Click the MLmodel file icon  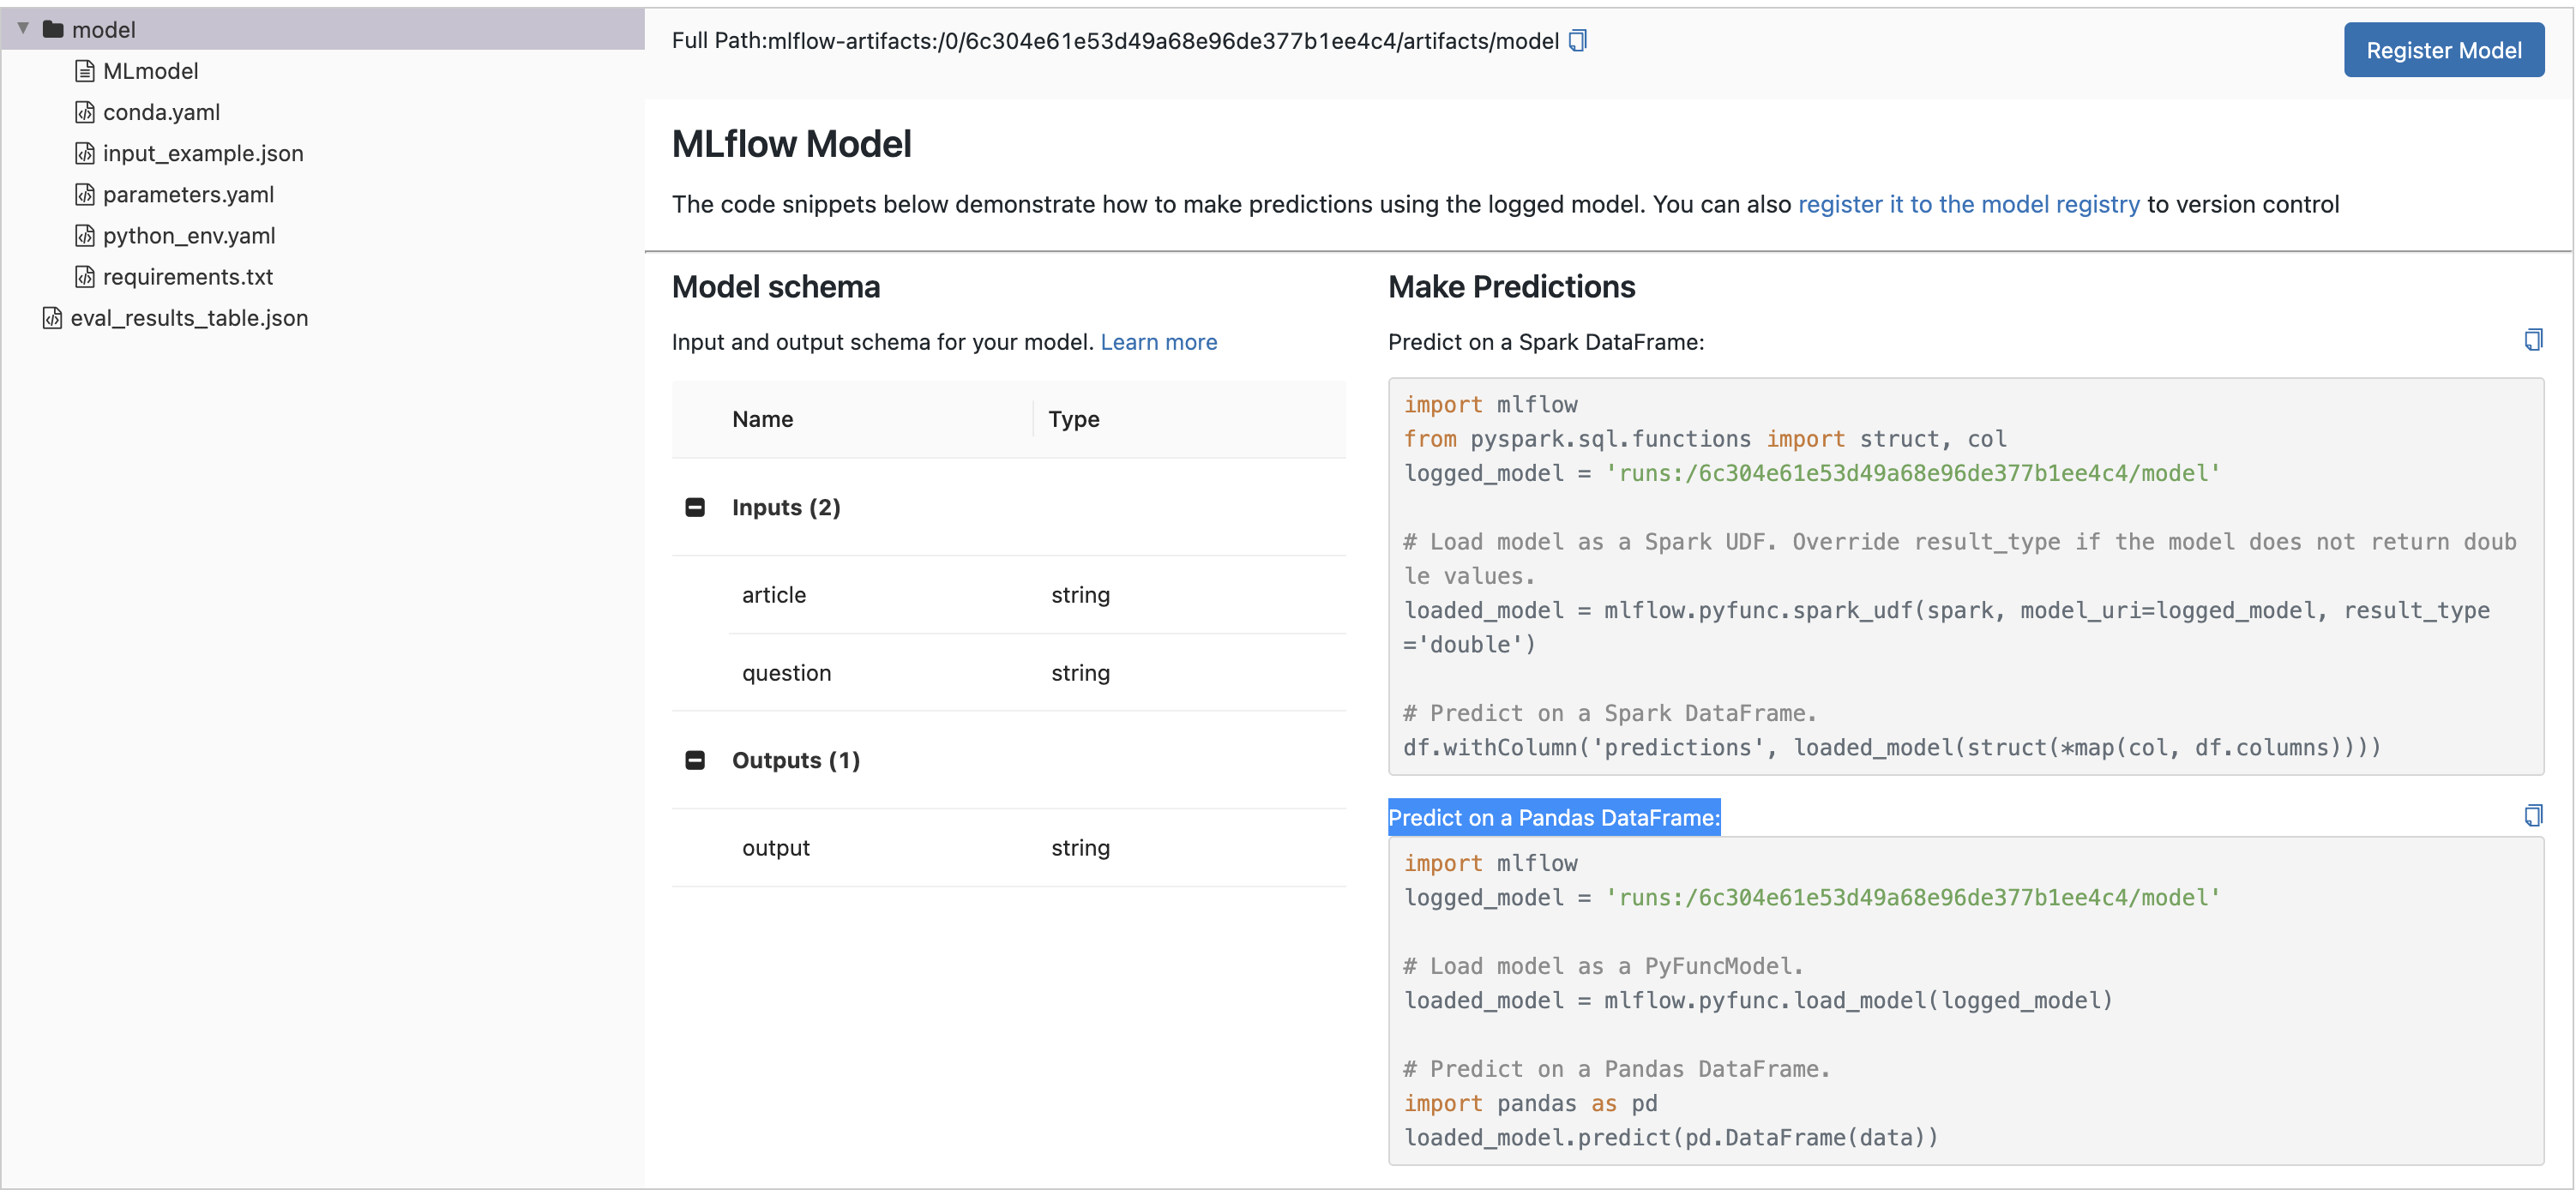tap(85, 71)
